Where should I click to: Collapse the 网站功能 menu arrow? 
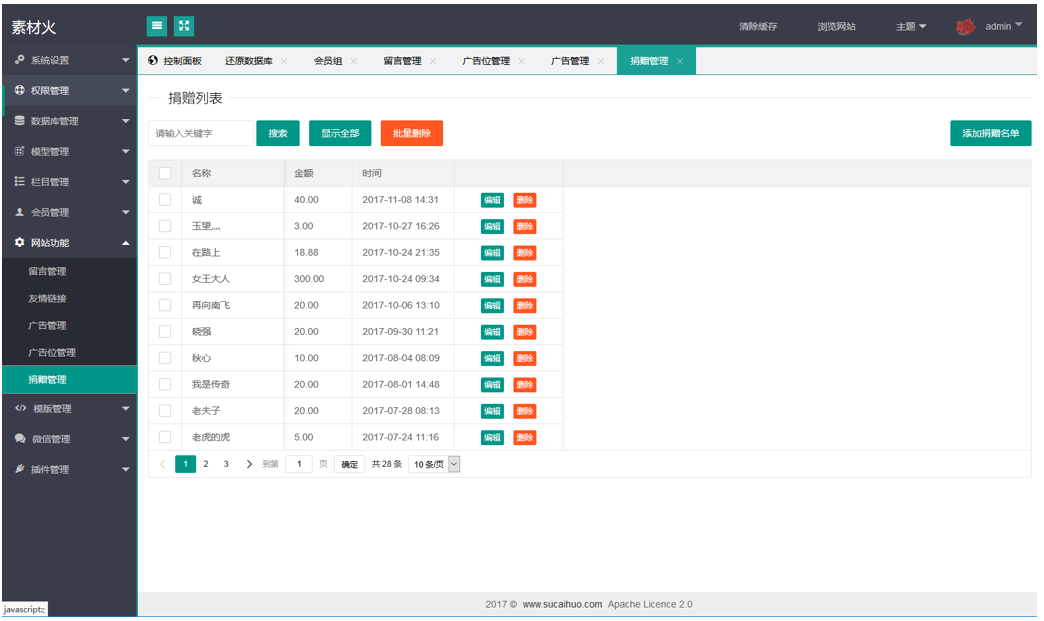[126, 243]
